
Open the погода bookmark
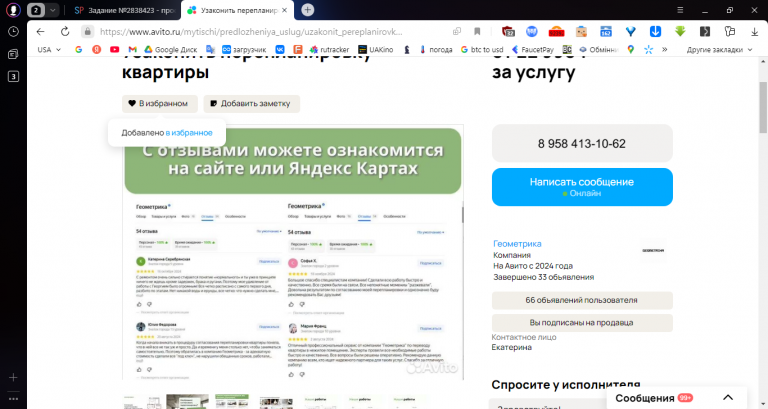click(x=436, y=49)
